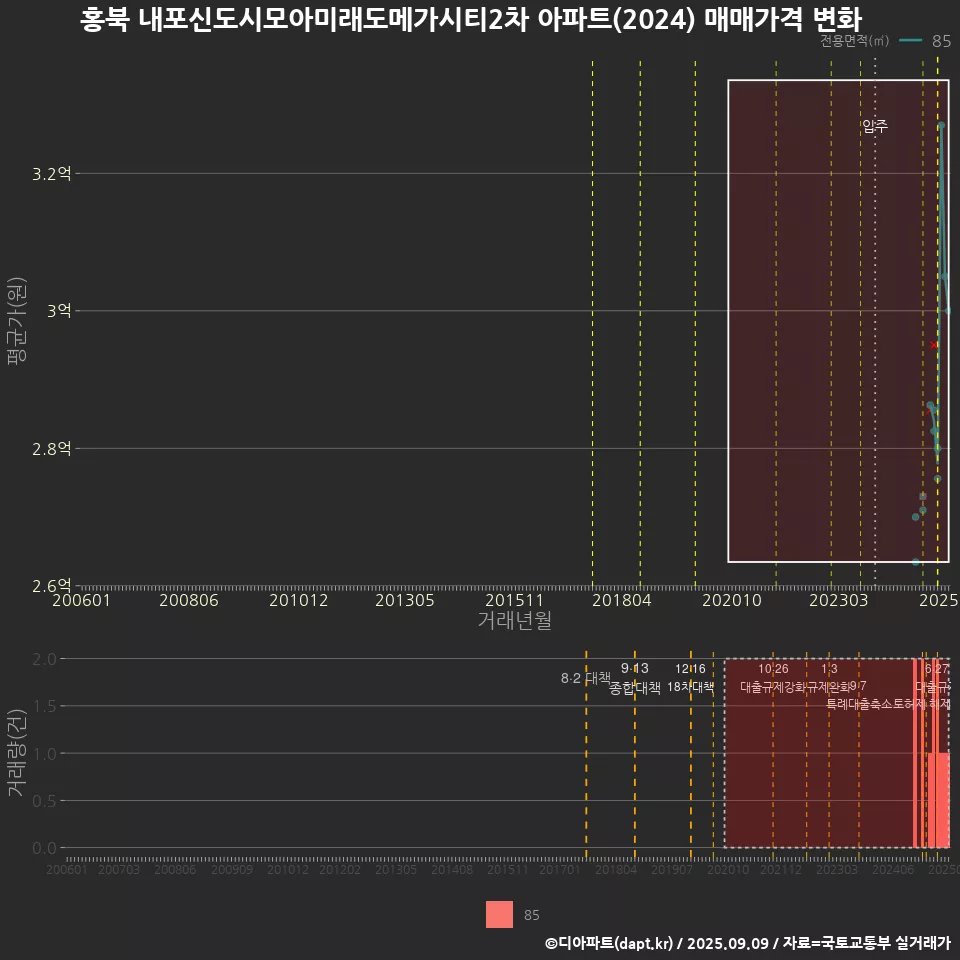Click the 거래년월 x-axis title
960x960 pixels.
click(x=514, y=620)
